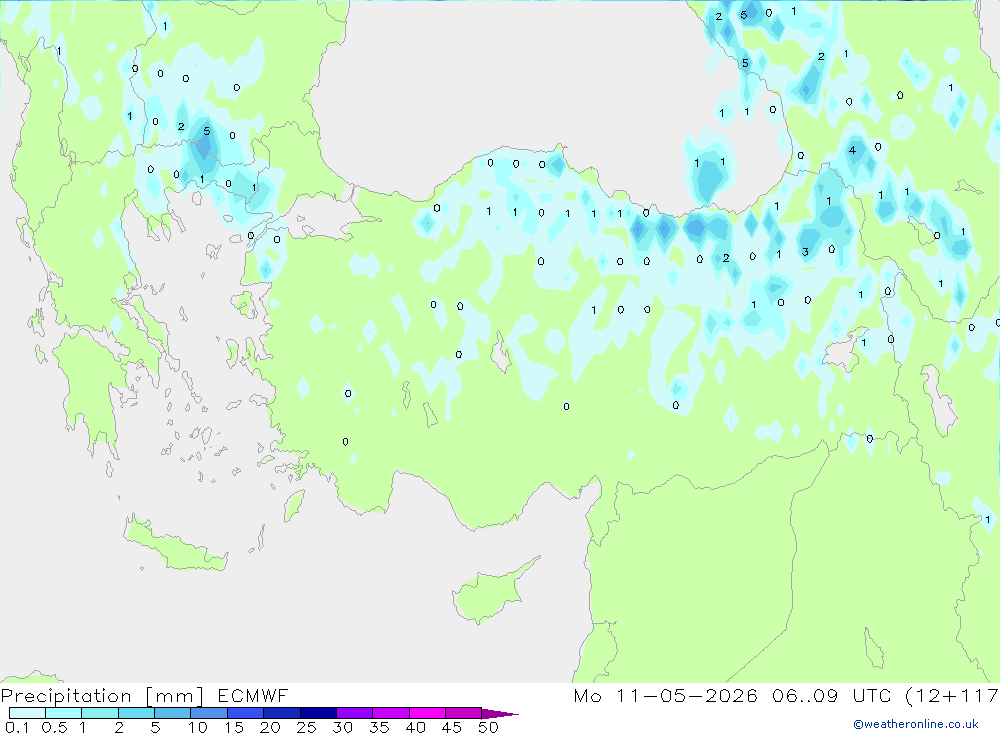Click the "[mm]" unit label
This screenshot has height=733, width=1000.
tap(174, 696)
